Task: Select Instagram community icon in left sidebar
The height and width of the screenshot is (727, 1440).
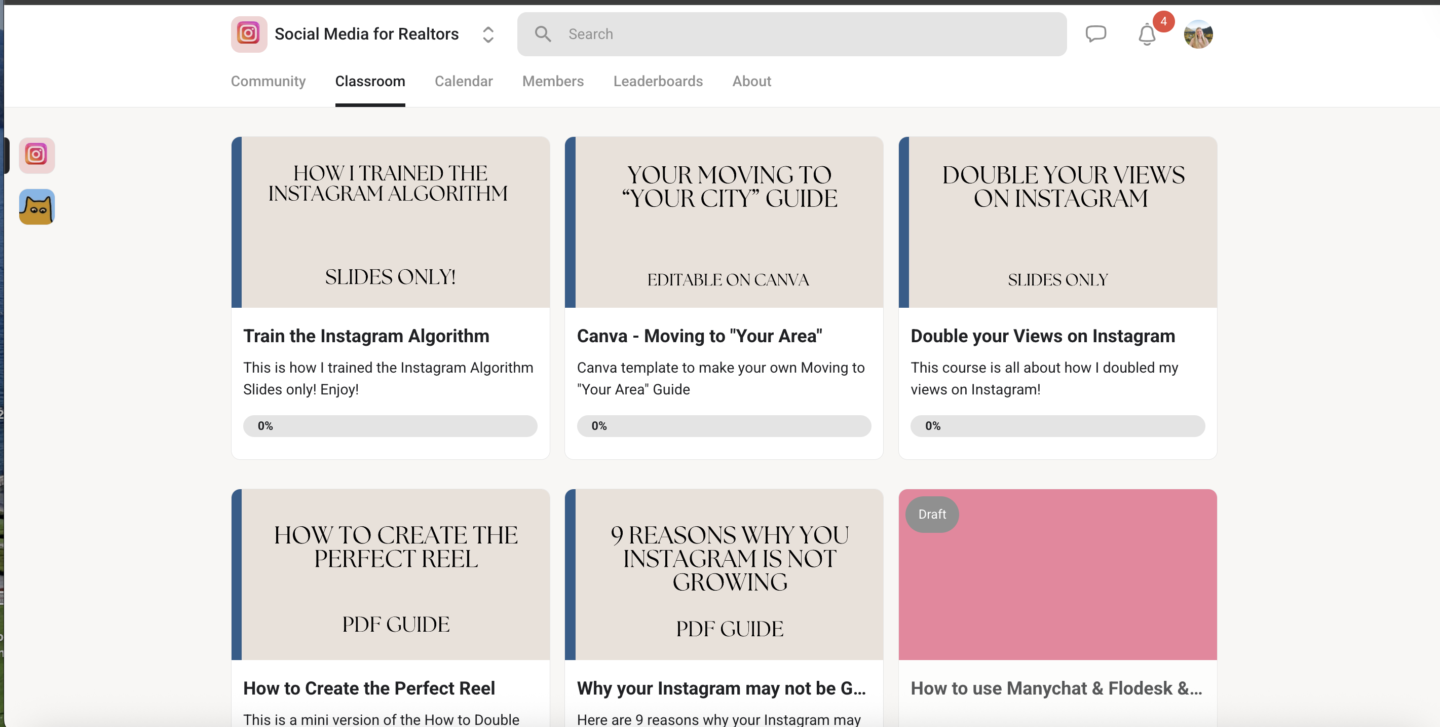Action: tap(37, 155)
